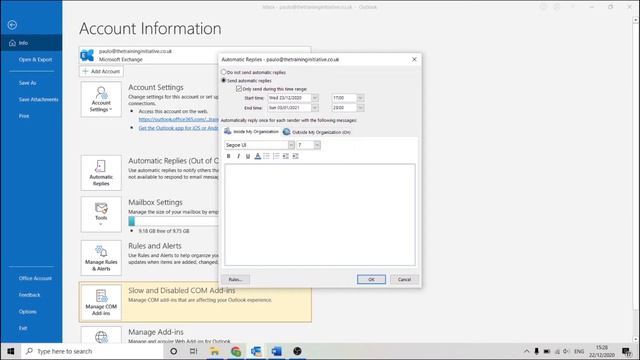
Task: Click inside the automatic reply message box
Action: (x=320, y=215)
